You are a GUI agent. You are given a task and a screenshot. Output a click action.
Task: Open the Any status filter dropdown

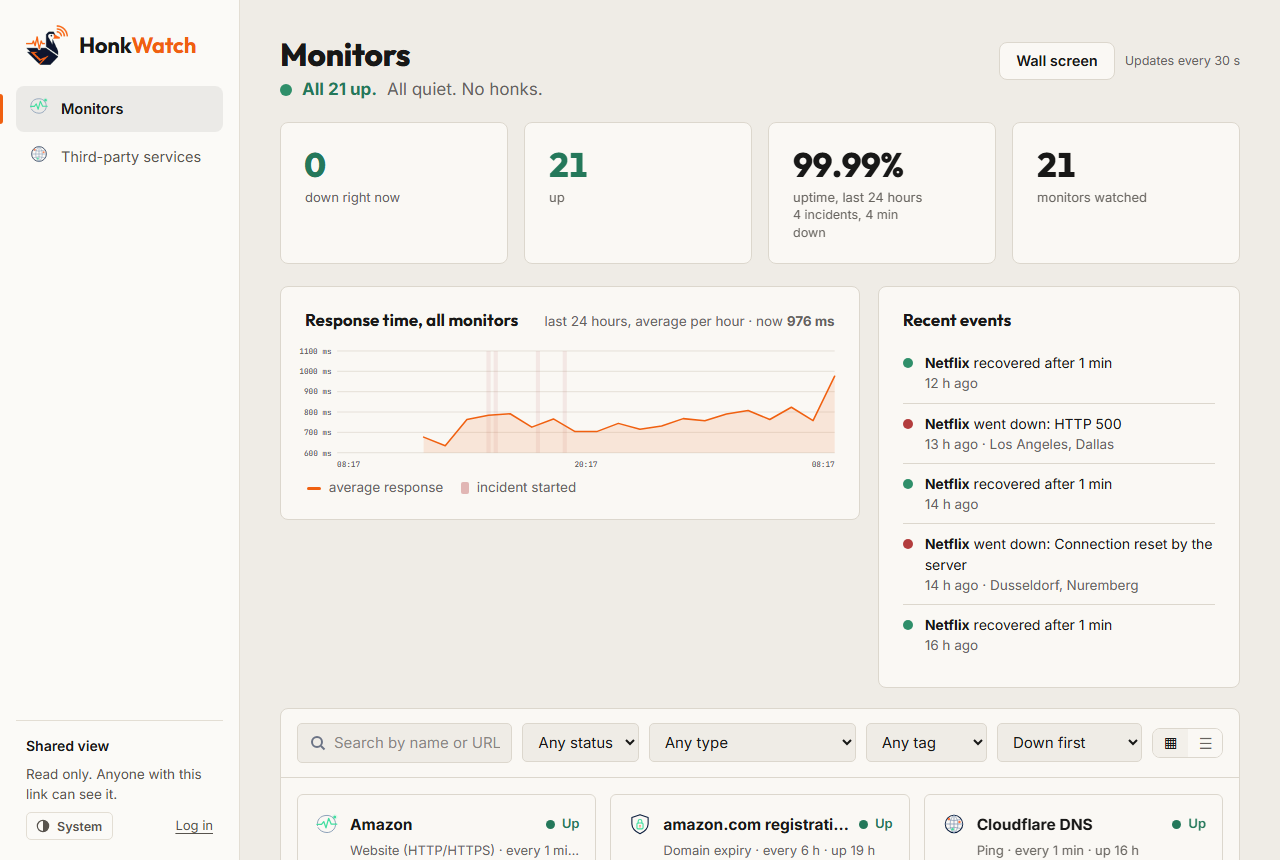[580, 743]
